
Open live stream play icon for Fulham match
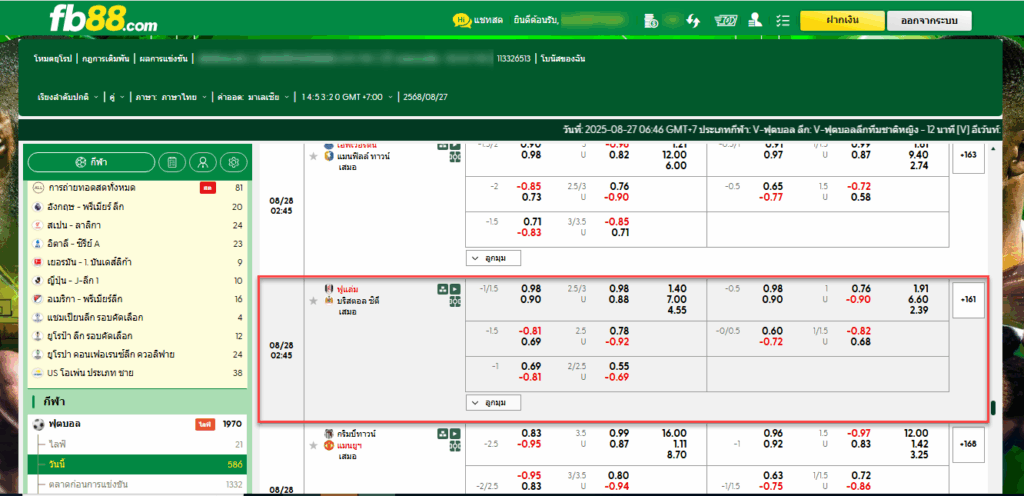[x=455, y=289]
